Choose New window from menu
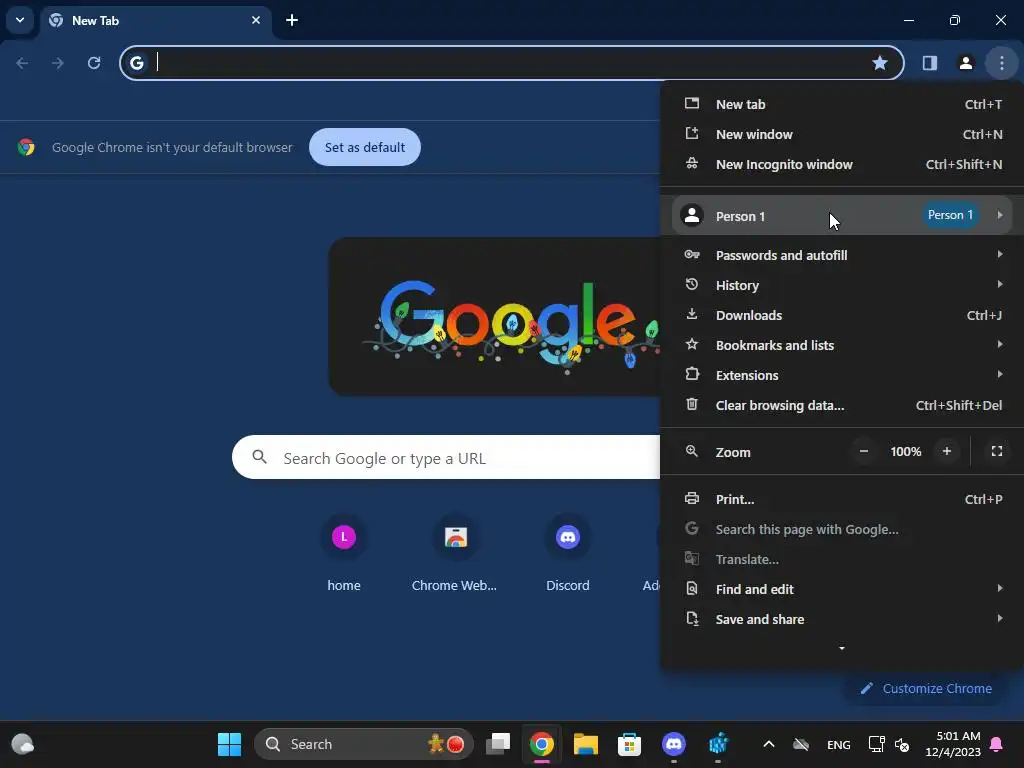 pos(842,135)
